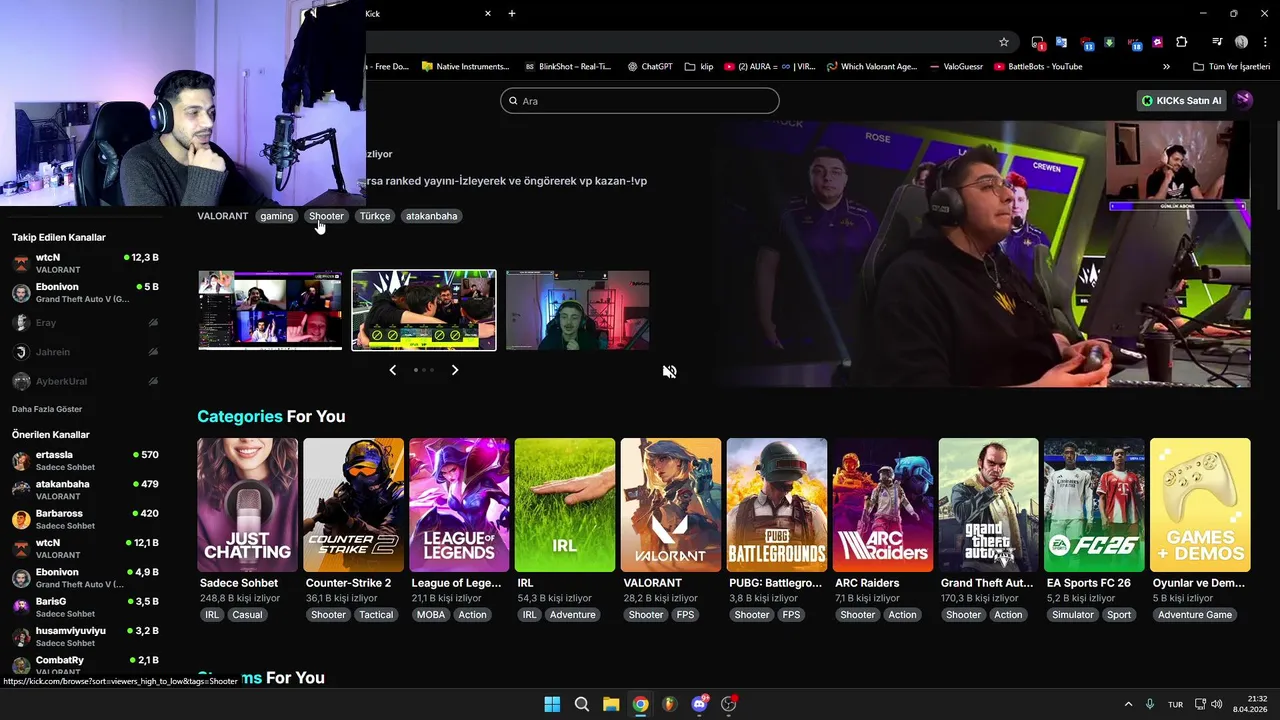
Task: Bookmark this page with the star icon
Action: point(1004,42)
